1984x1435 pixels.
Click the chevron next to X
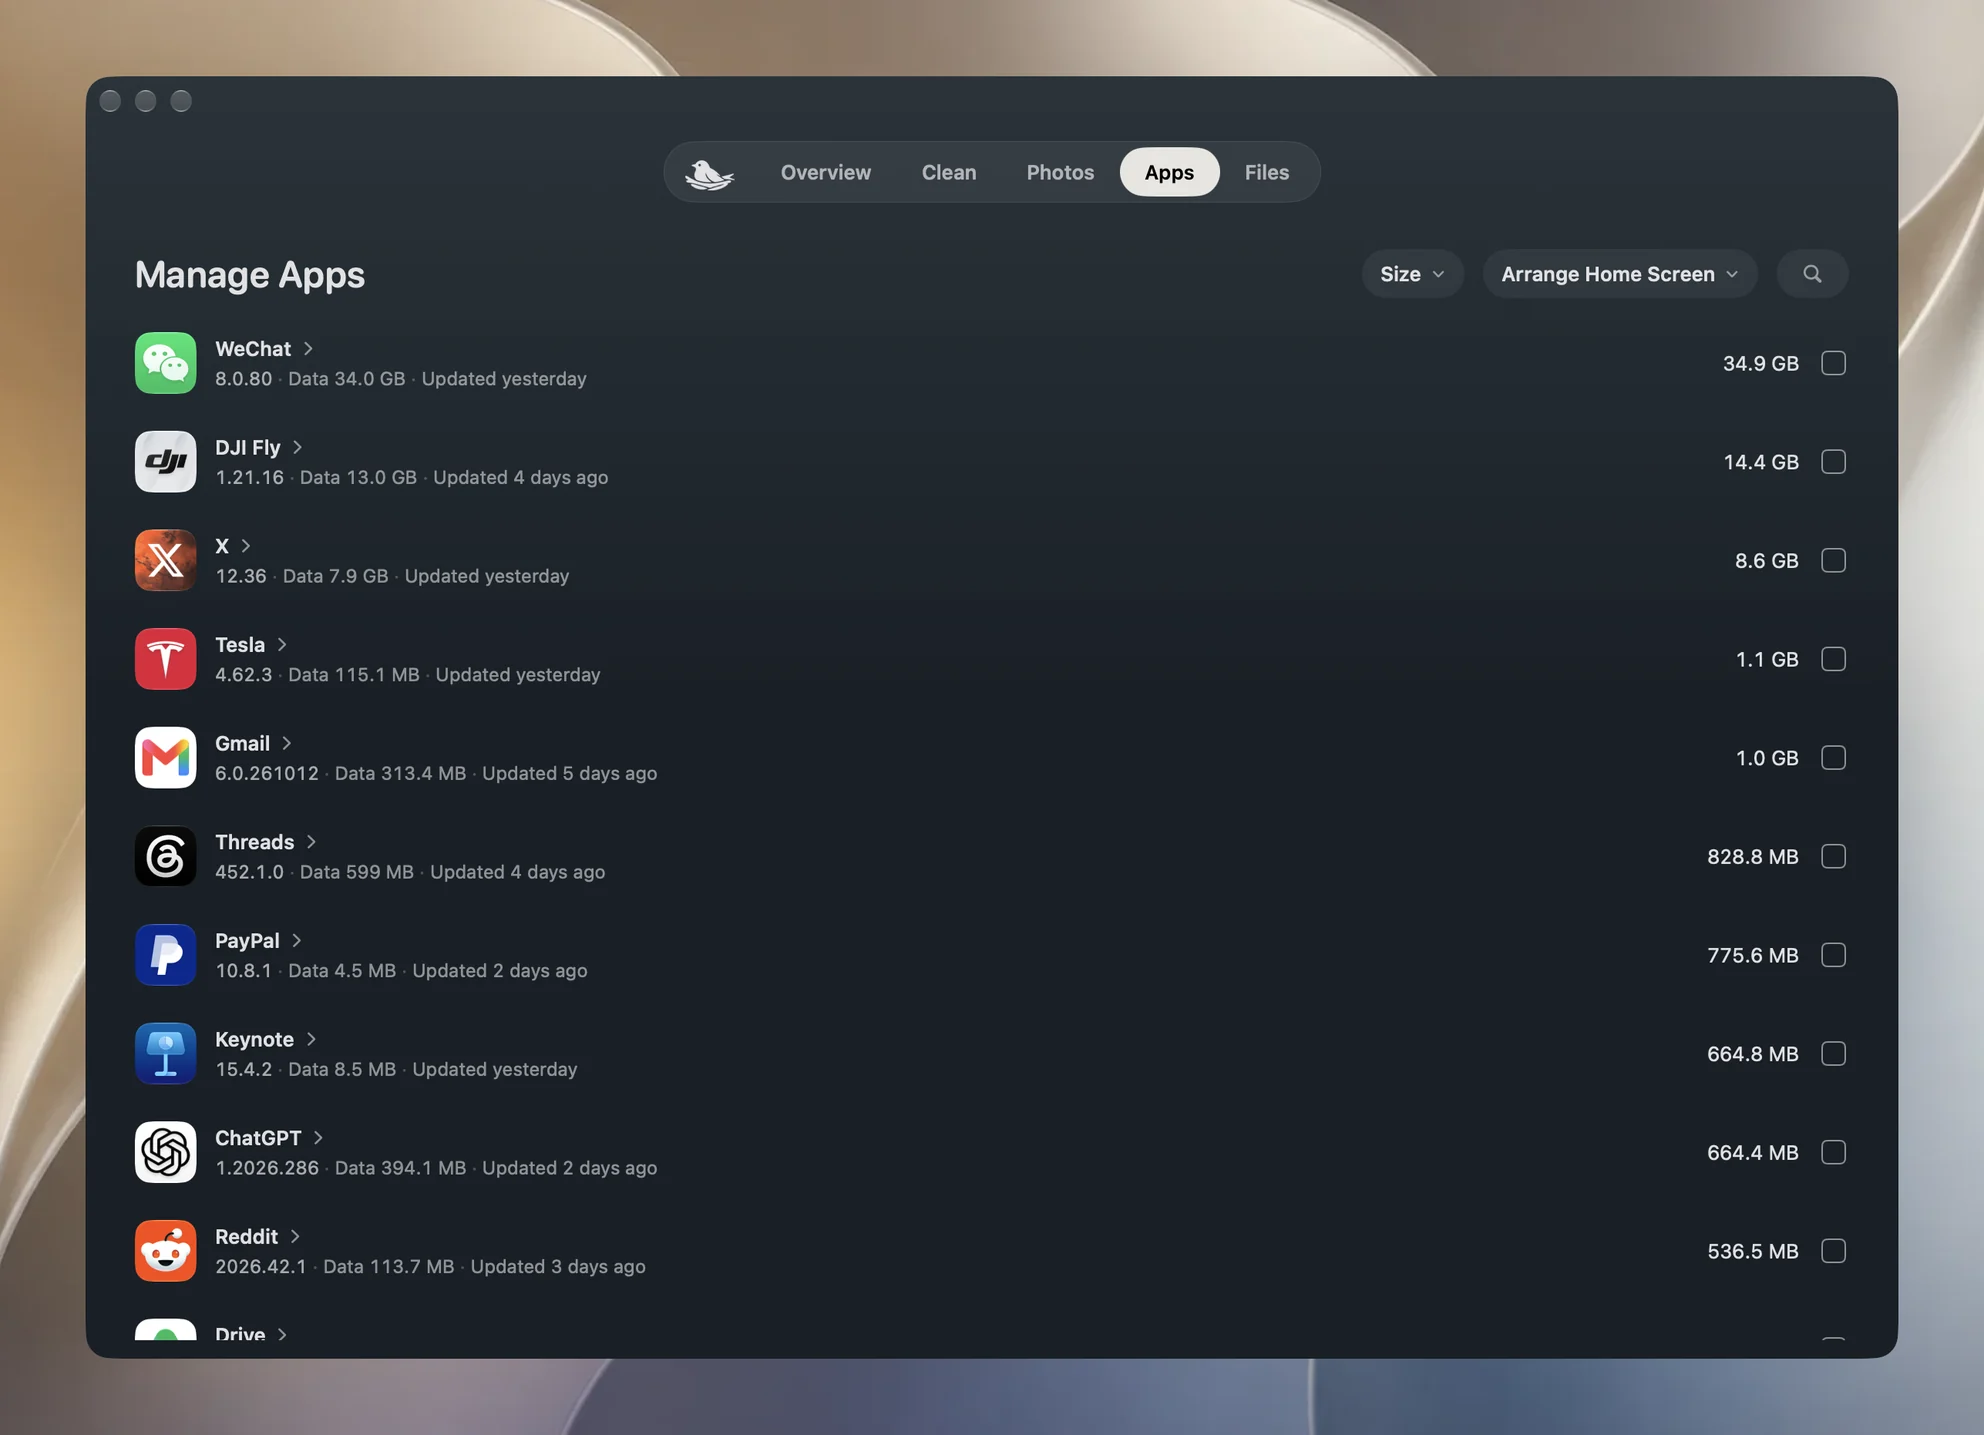point(246,546)
